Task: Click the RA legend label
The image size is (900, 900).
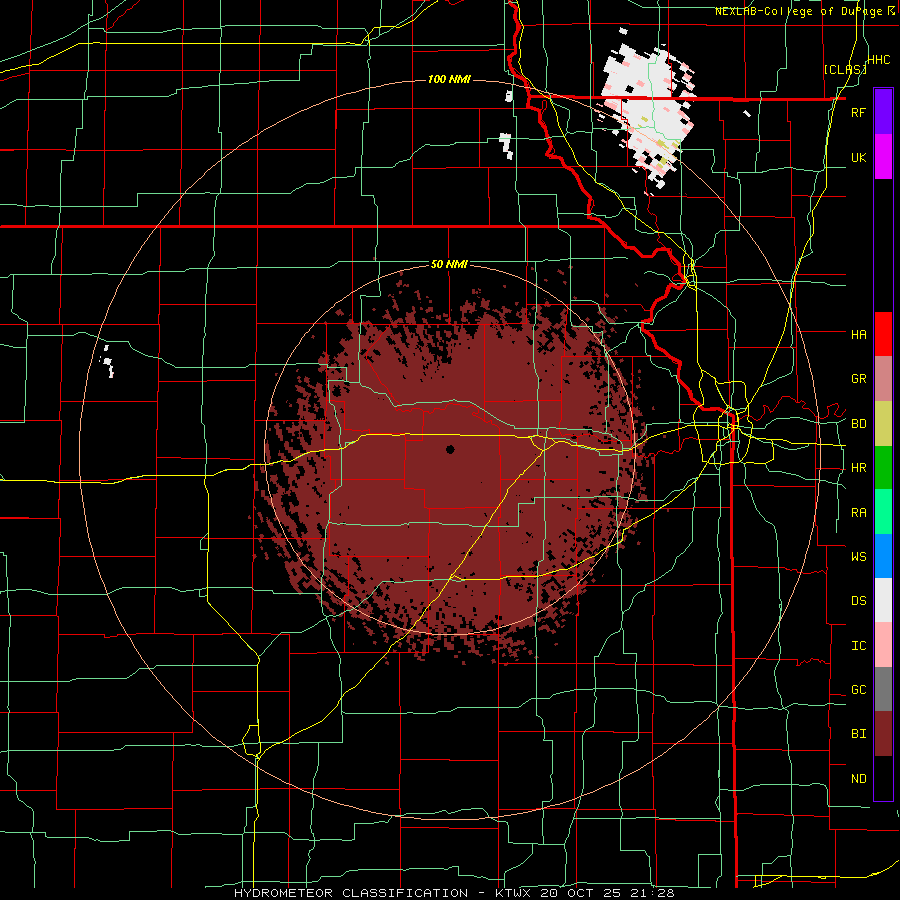Action: point(858,513)
